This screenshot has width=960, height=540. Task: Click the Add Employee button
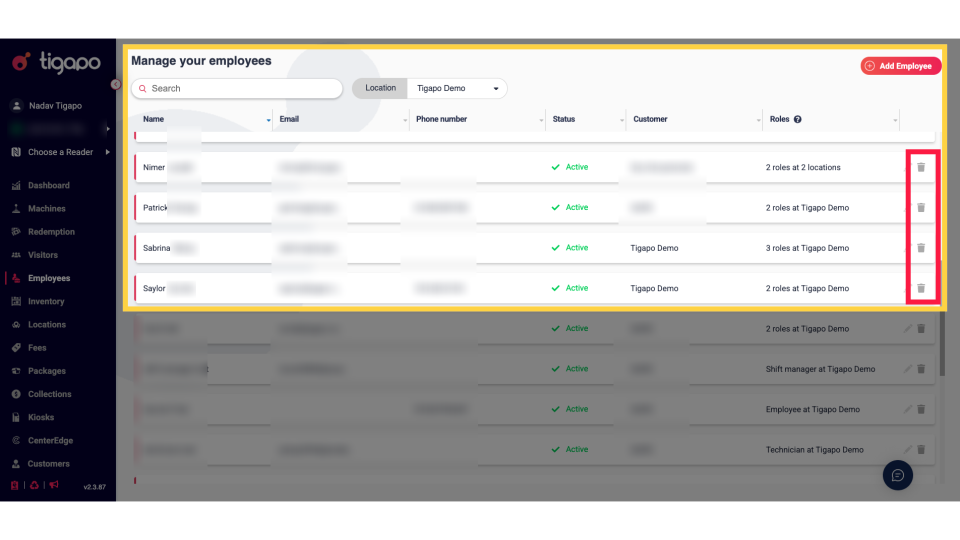(x=900, y=66)
